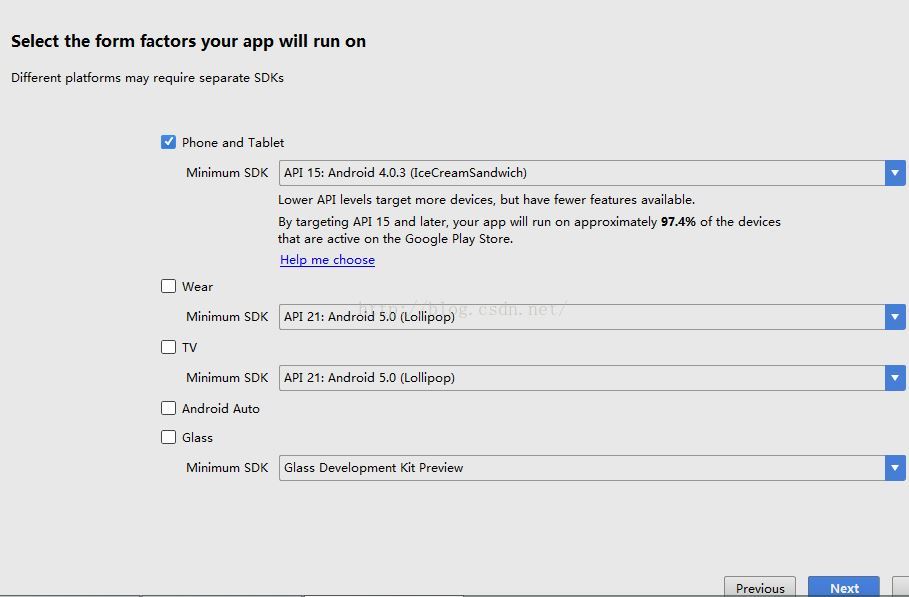
Task: Expand the Wear Minimum SDK dropdown arrow
Action: (x=895, y=317)
